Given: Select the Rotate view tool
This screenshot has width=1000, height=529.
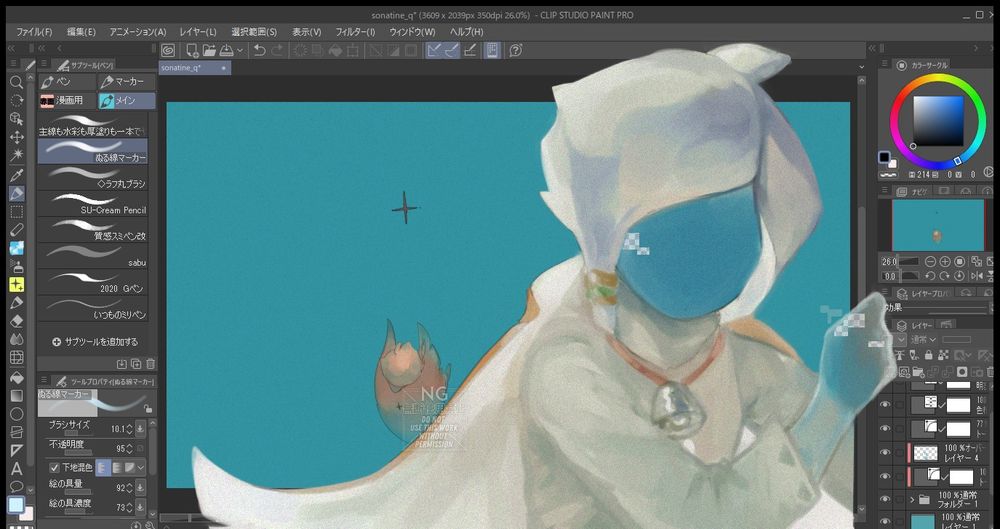Looking at the screenshot, I should (17, 100).
